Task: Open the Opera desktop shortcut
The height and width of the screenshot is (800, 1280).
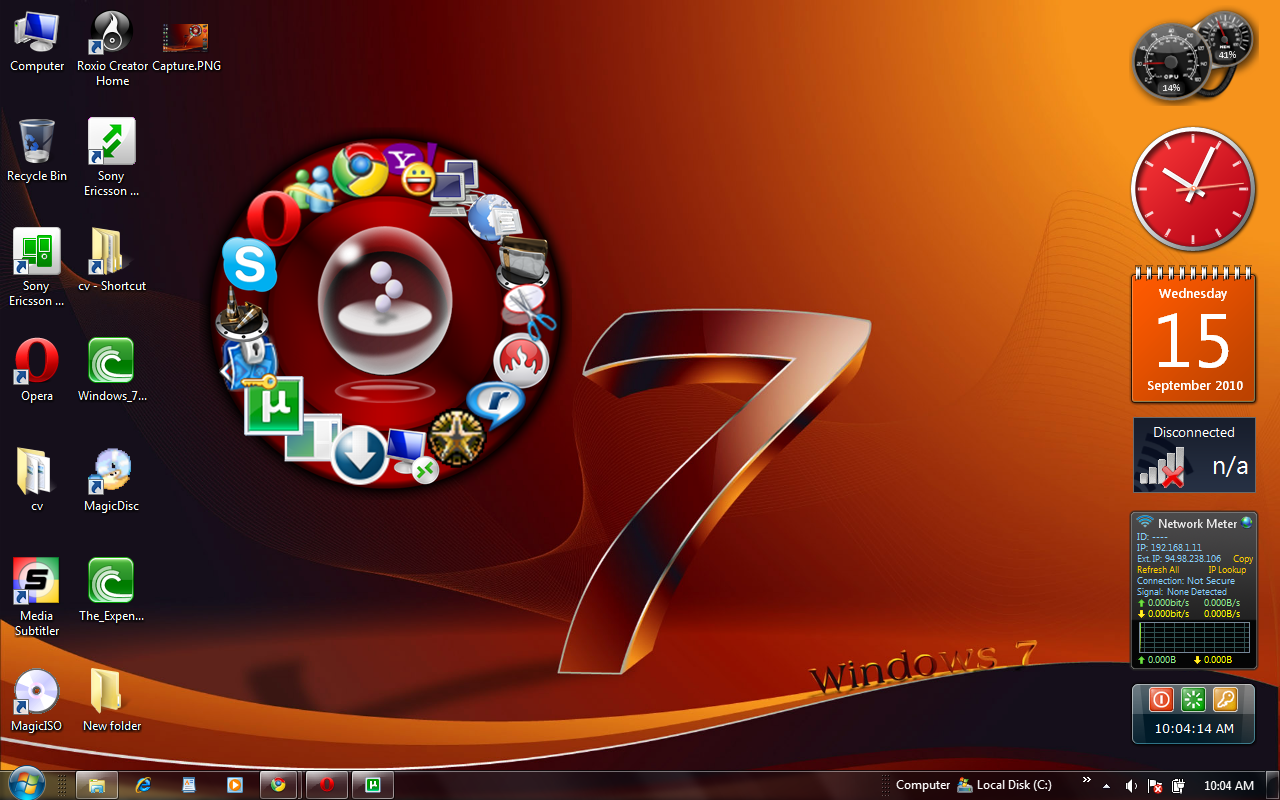Action: click(x=37, y=370)
